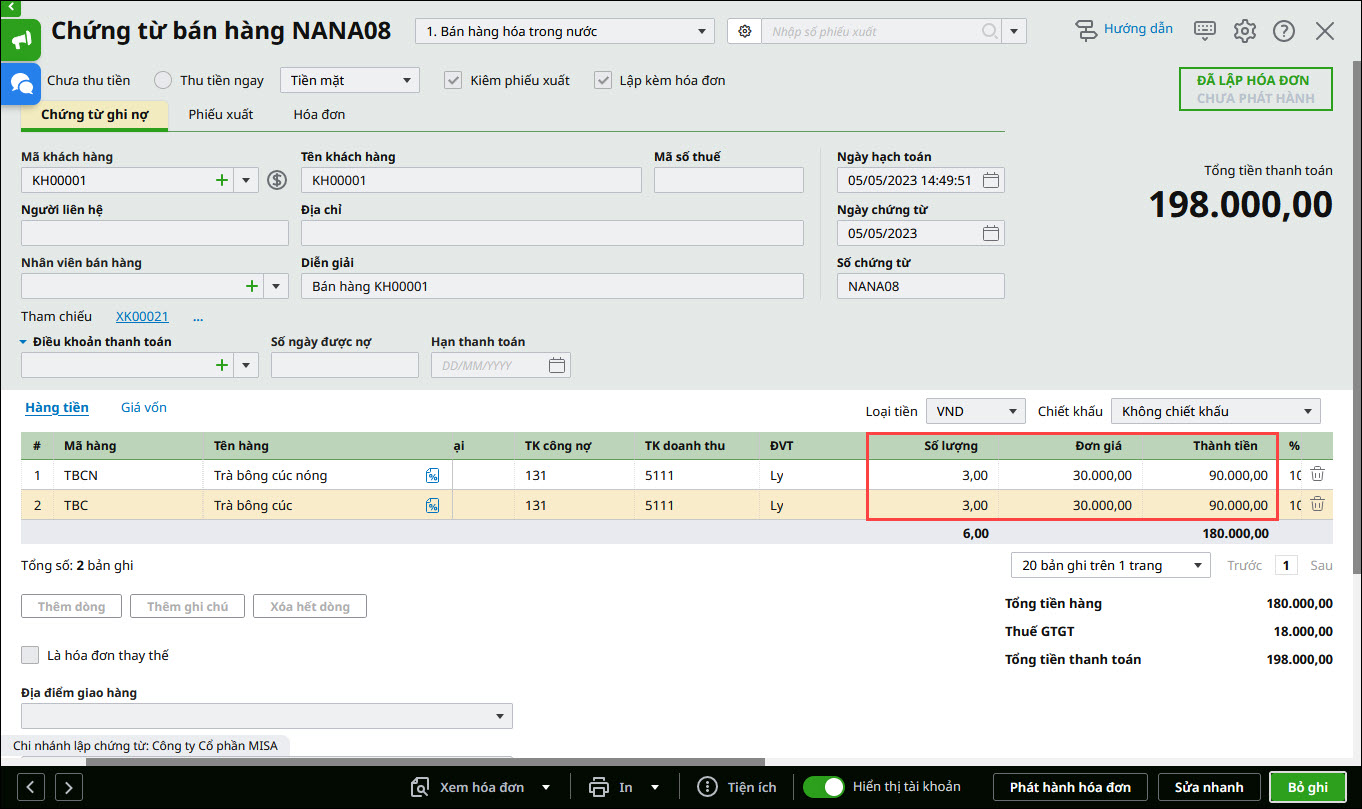Open the Tiền mặt payment method dropdown
1362x809 pixels.
point(349,80)
